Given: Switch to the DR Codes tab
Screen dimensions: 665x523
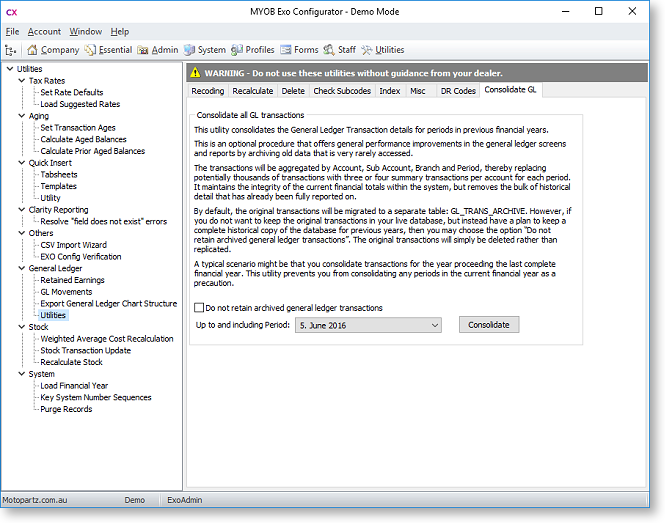Looking at the screenshot, I should pos(458,91).
